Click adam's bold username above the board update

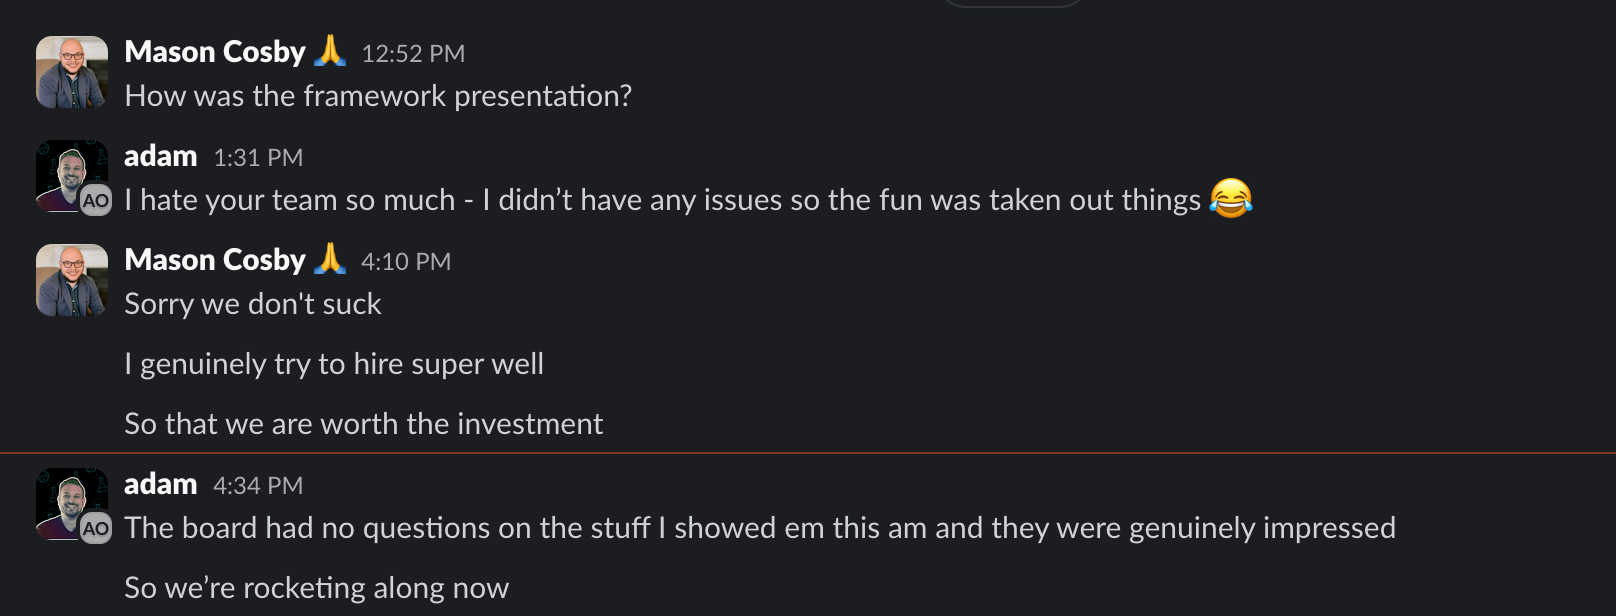pyautogui.click(x=161, y=483)
